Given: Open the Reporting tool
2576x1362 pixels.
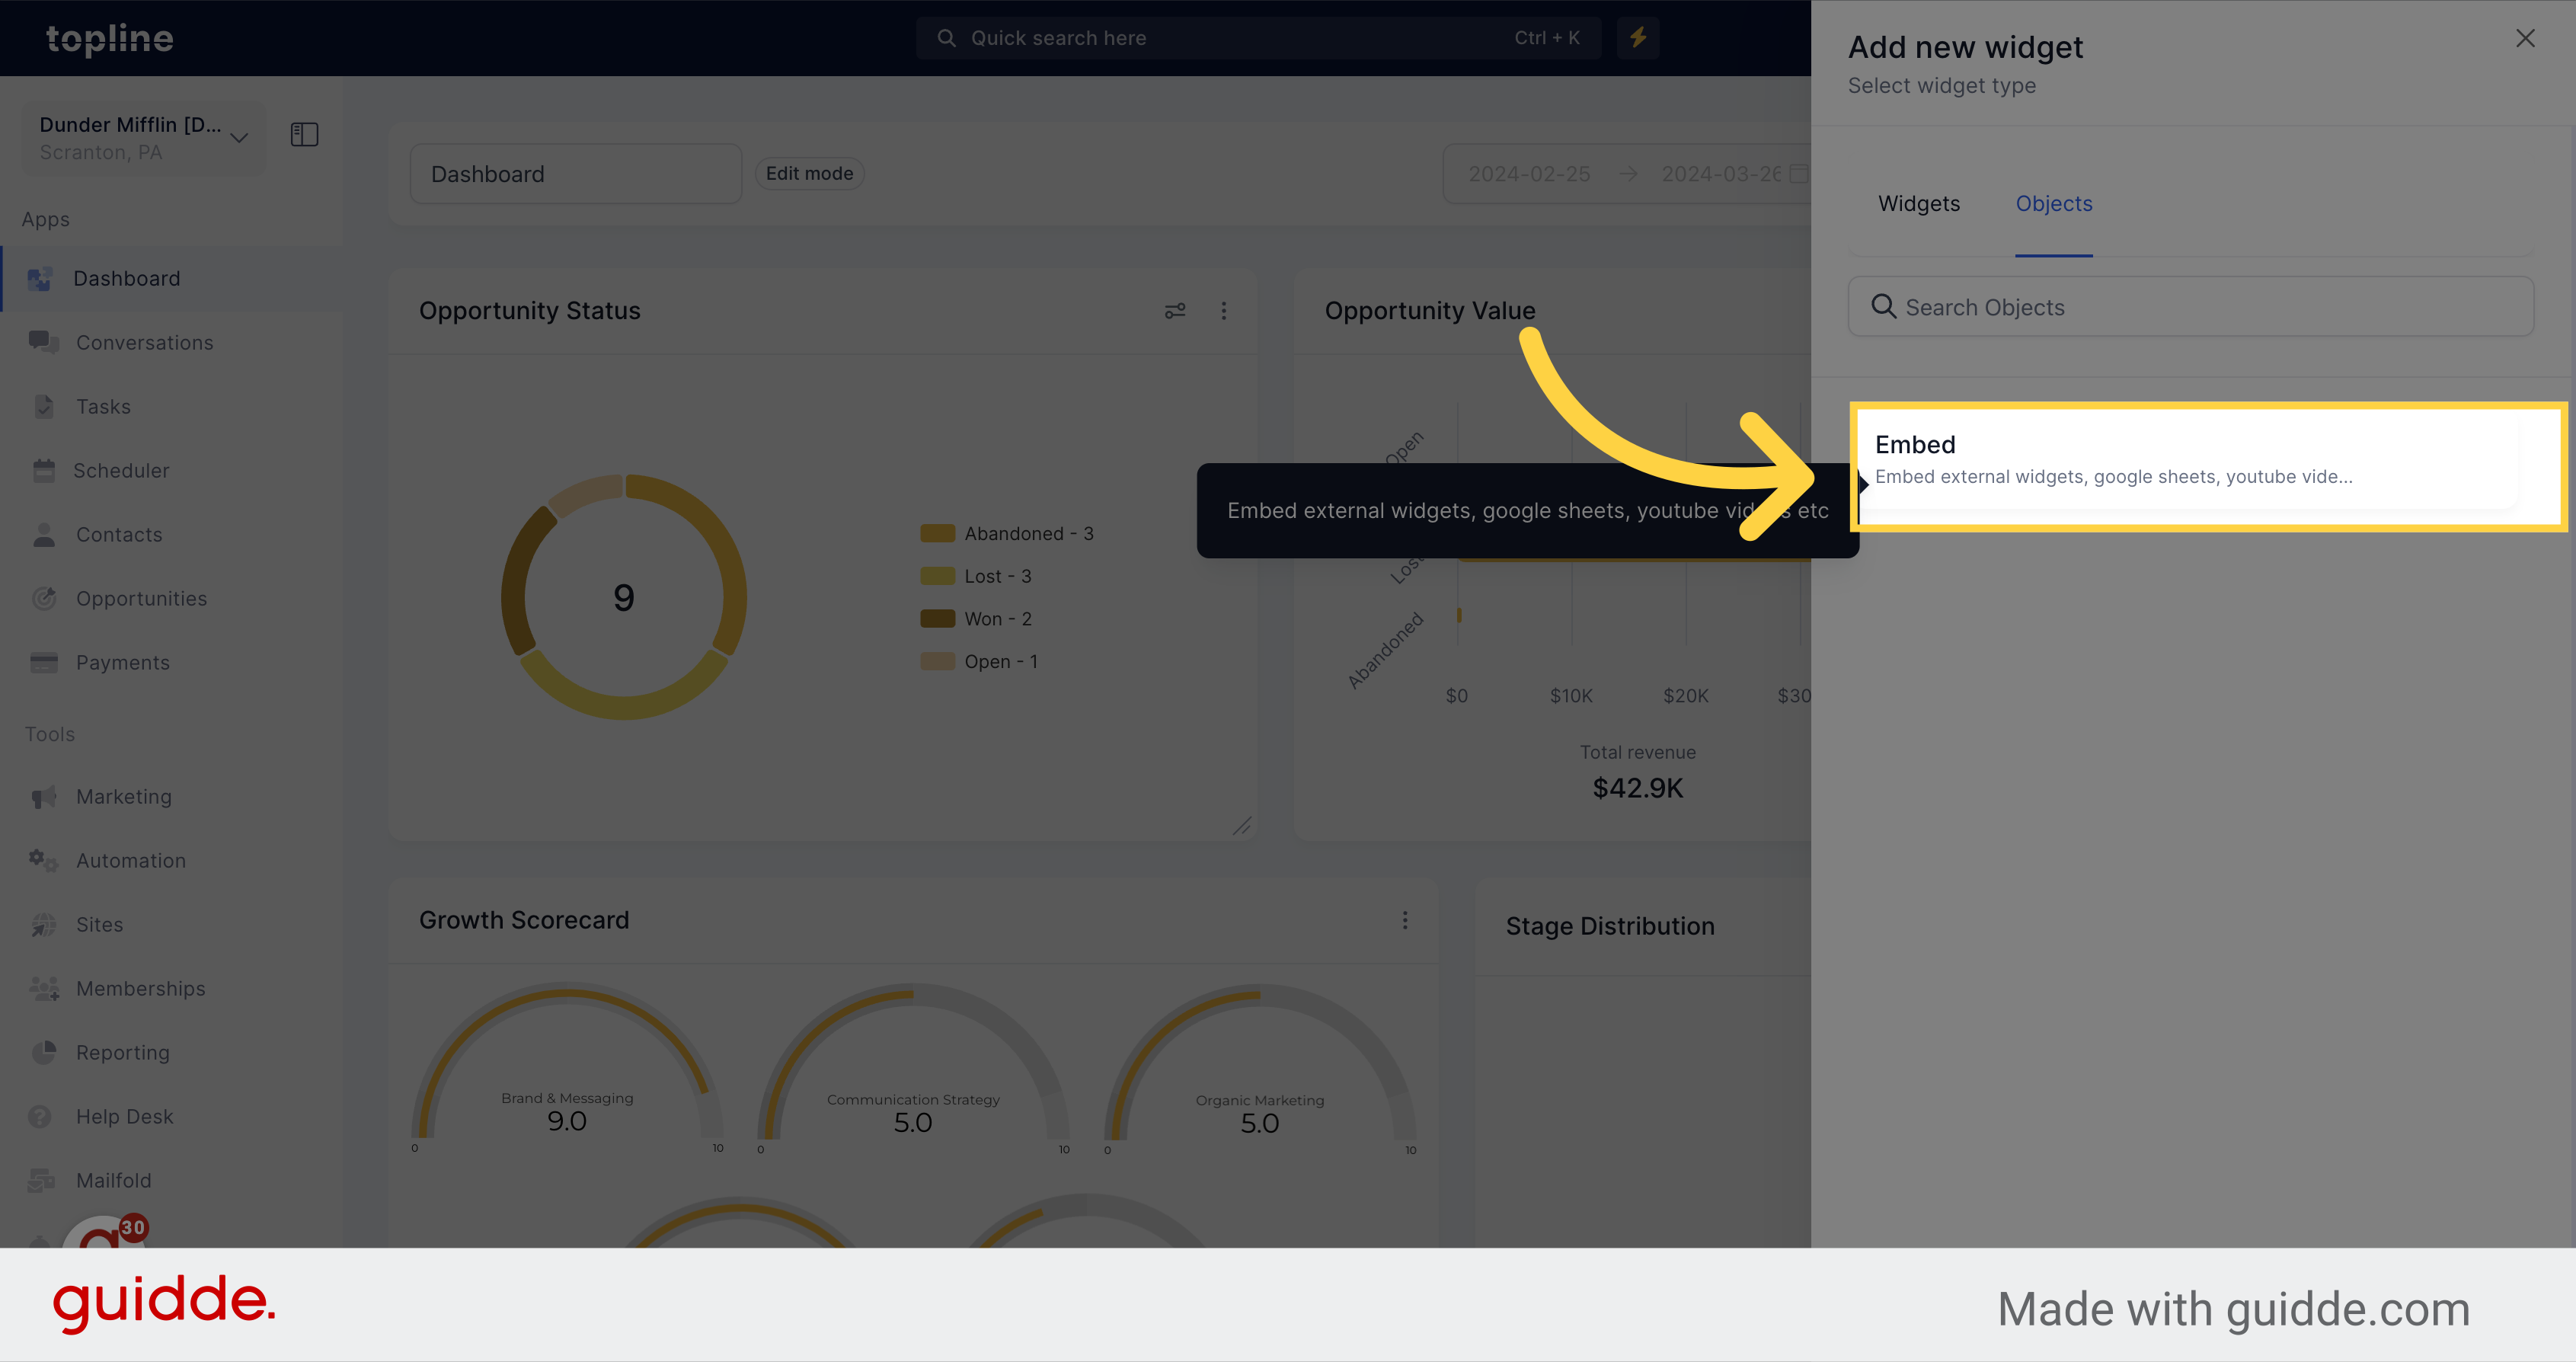Looking at the screenshot, I should [121, 1052].
